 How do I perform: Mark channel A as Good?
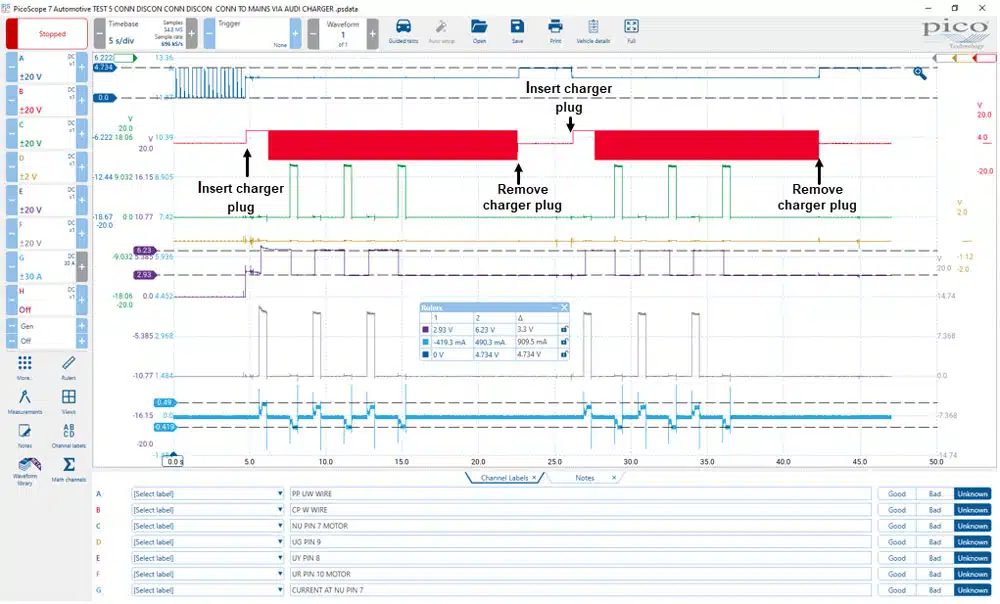tap(897, 494)
